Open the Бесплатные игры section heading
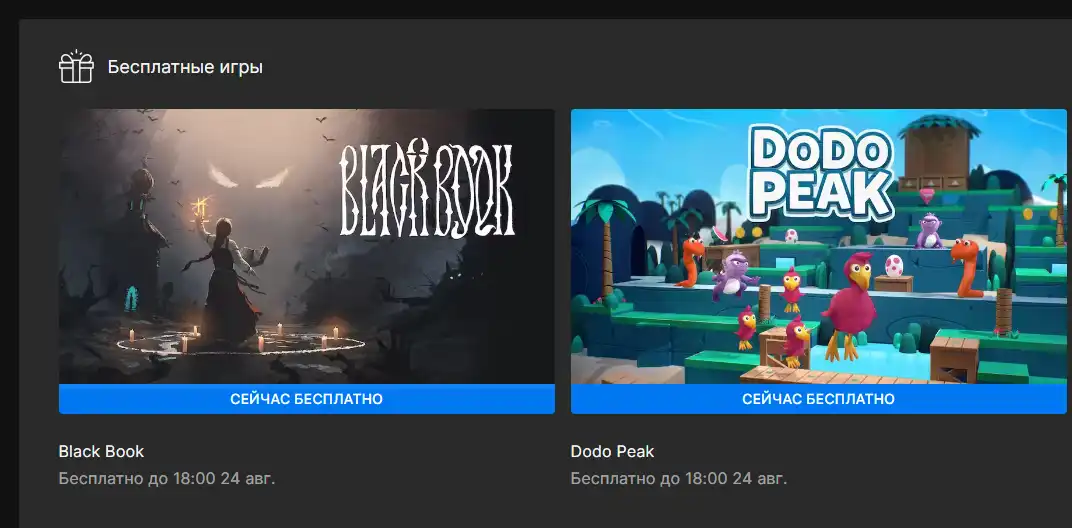Image resolution: width=1072 pixels, height=528 pixels. [x=185, y=67]
